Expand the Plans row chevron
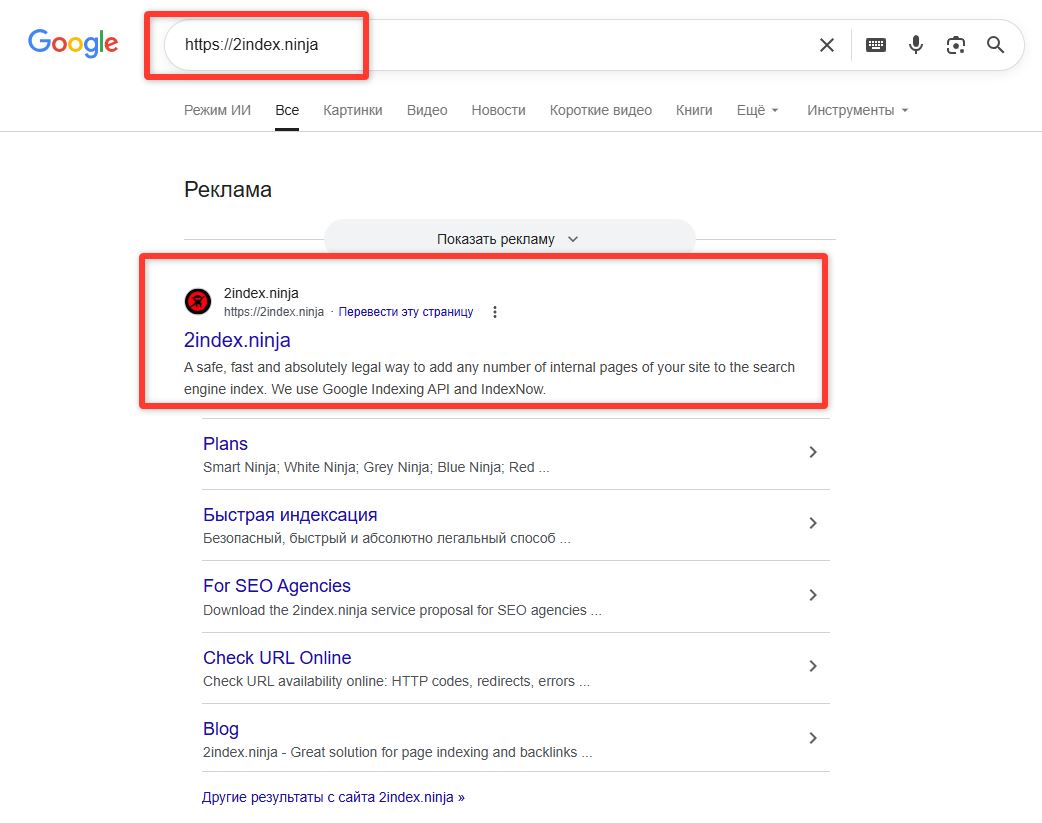 tap(813, 452)
